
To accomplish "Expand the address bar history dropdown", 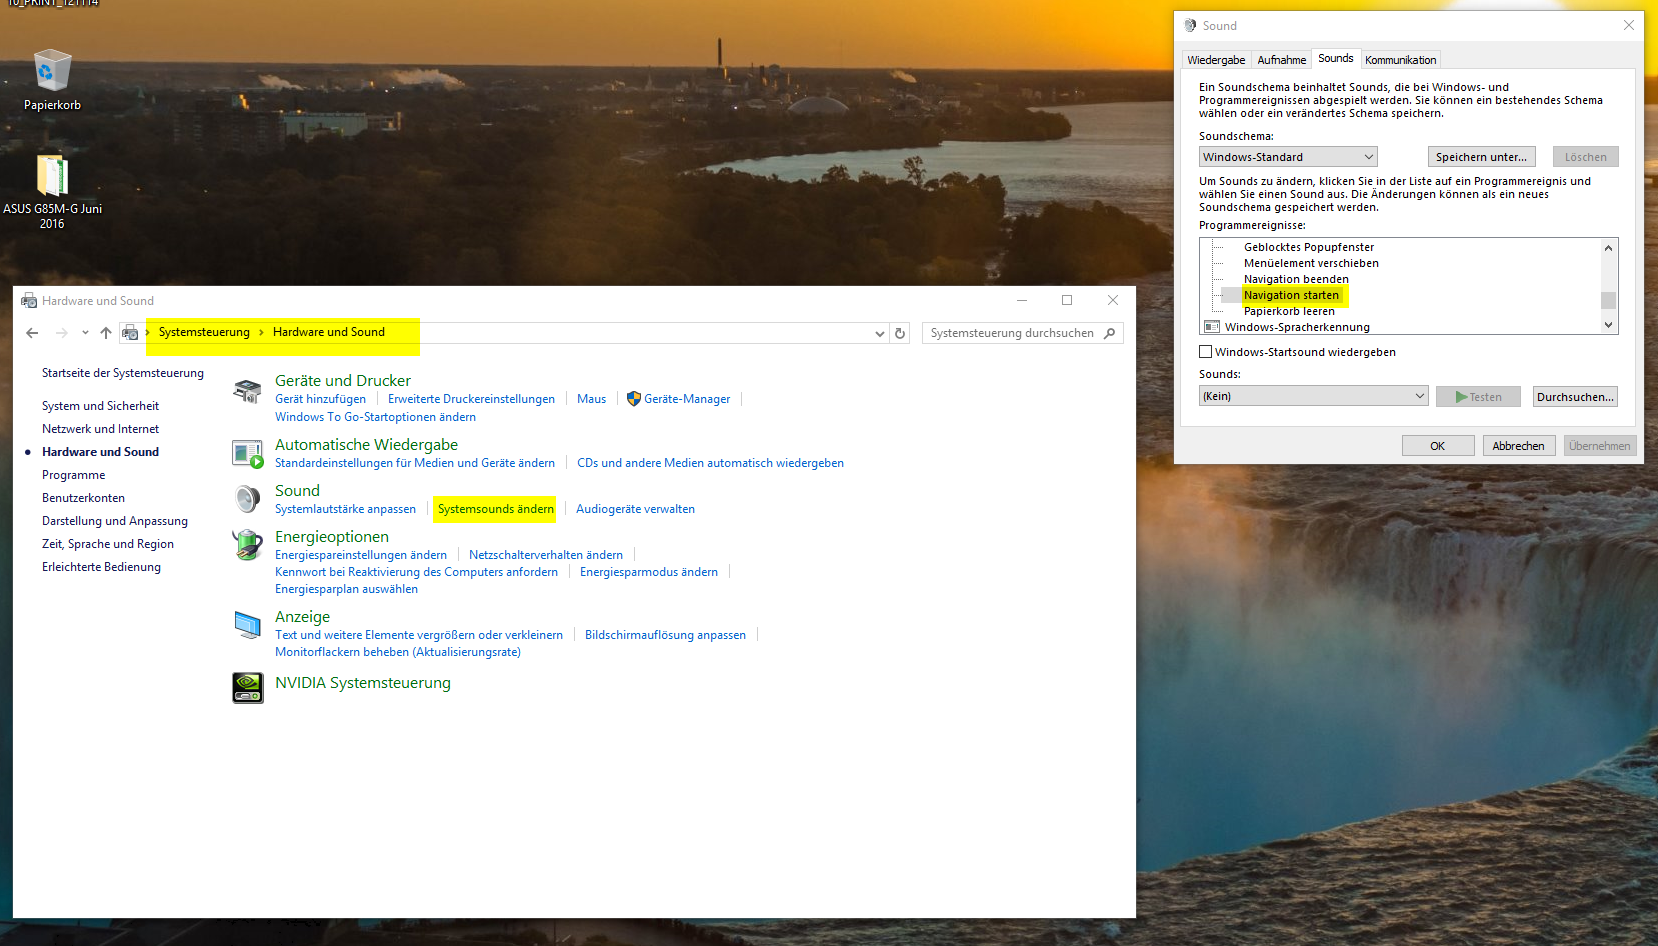I will point(880,333).
